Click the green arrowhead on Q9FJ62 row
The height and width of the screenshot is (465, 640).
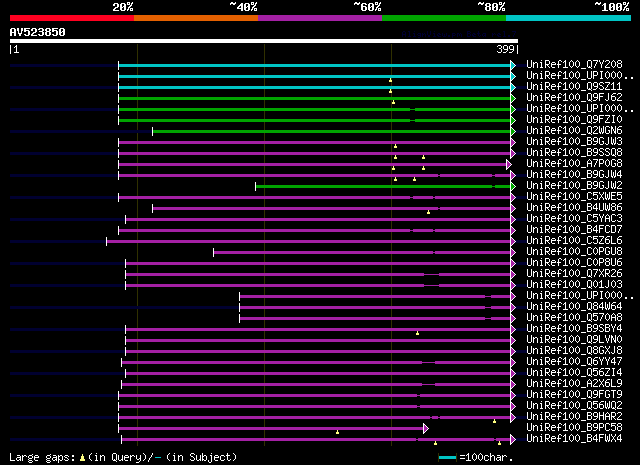[513, 98]
